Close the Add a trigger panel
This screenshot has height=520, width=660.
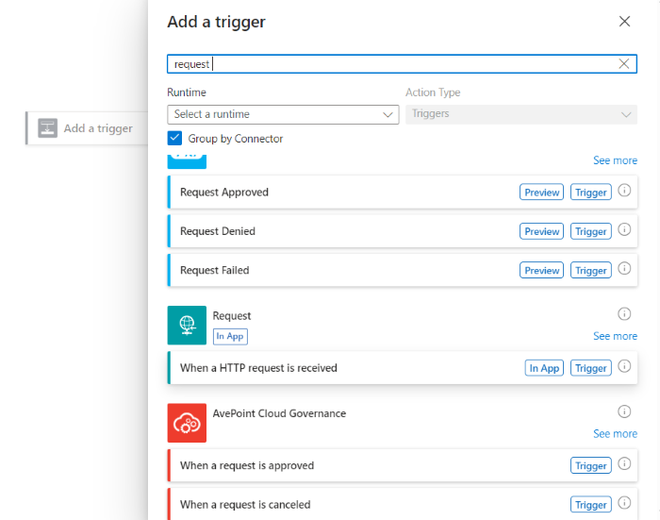click(x=624, y=21)
